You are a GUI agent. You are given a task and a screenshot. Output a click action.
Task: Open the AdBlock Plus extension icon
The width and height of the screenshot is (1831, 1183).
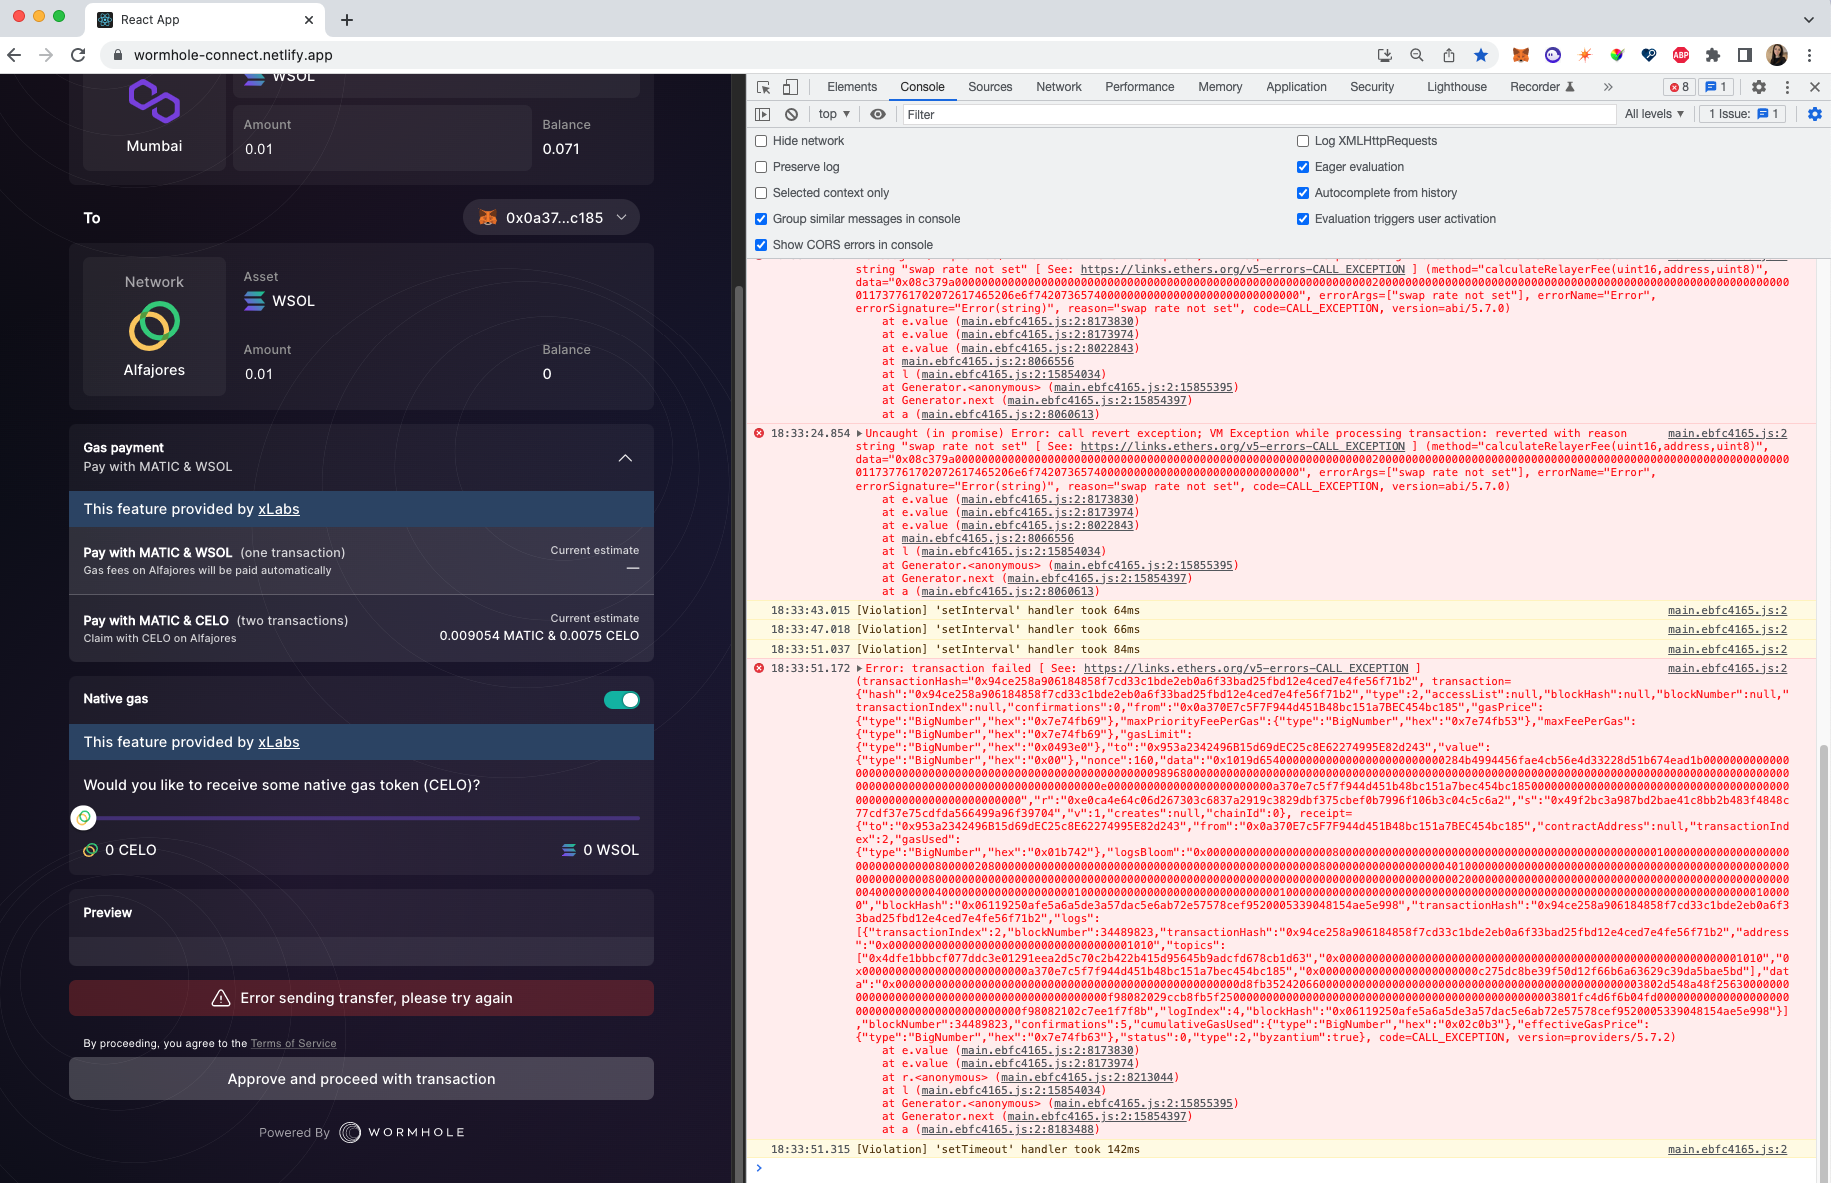(1681, 55)
